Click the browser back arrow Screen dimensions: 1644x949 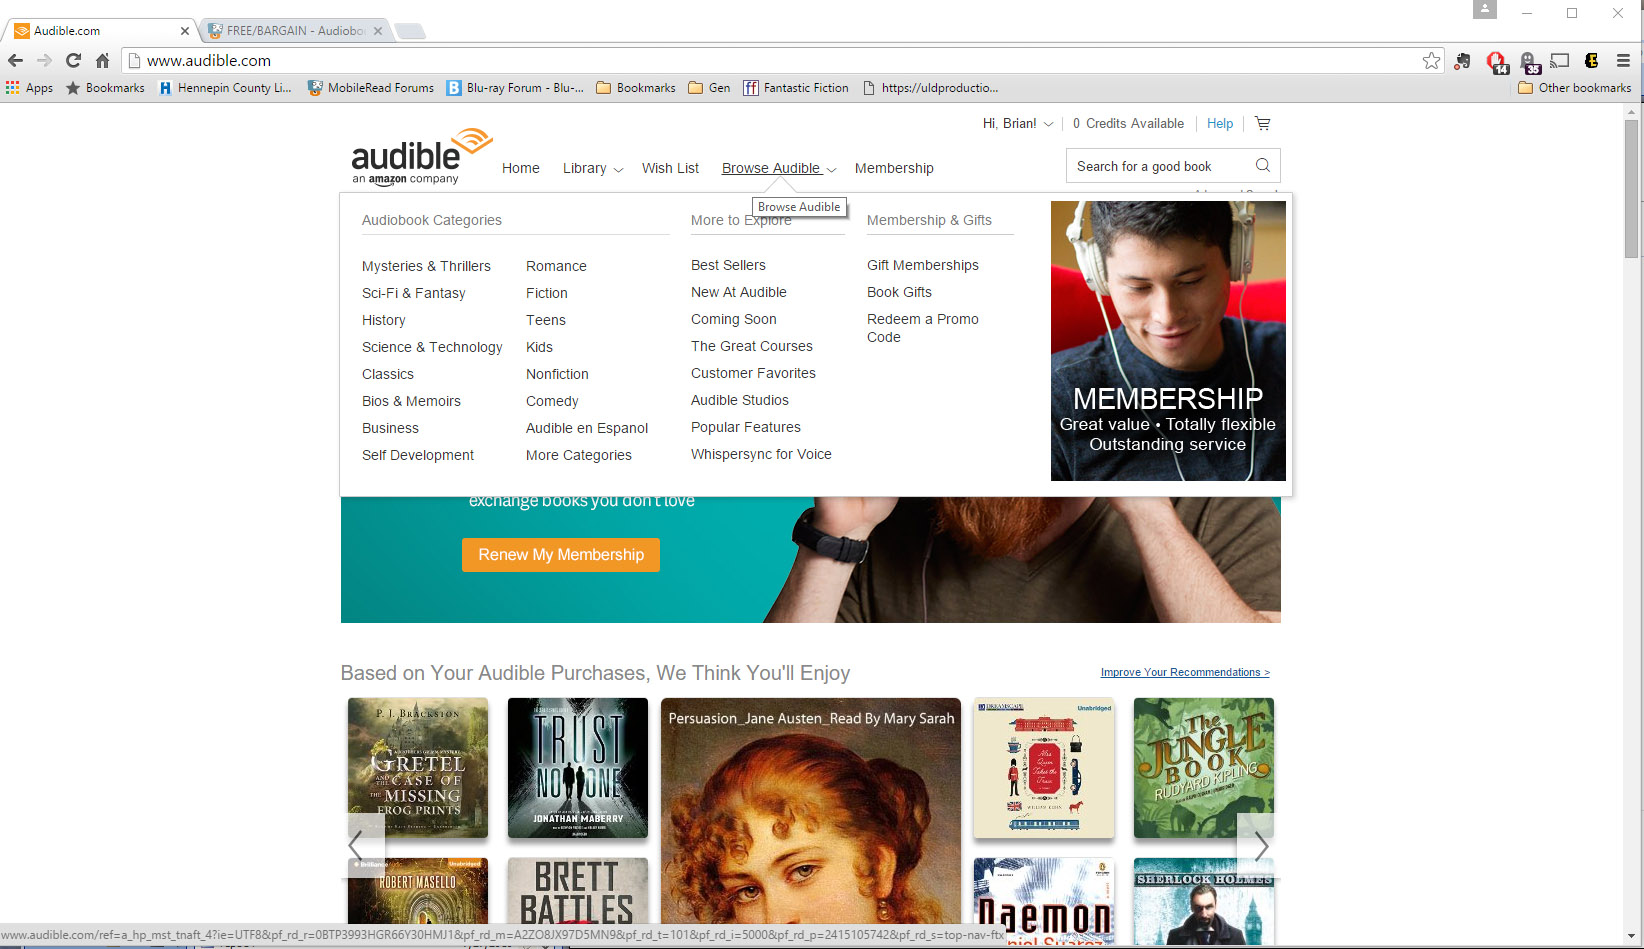tap(15, 60)
